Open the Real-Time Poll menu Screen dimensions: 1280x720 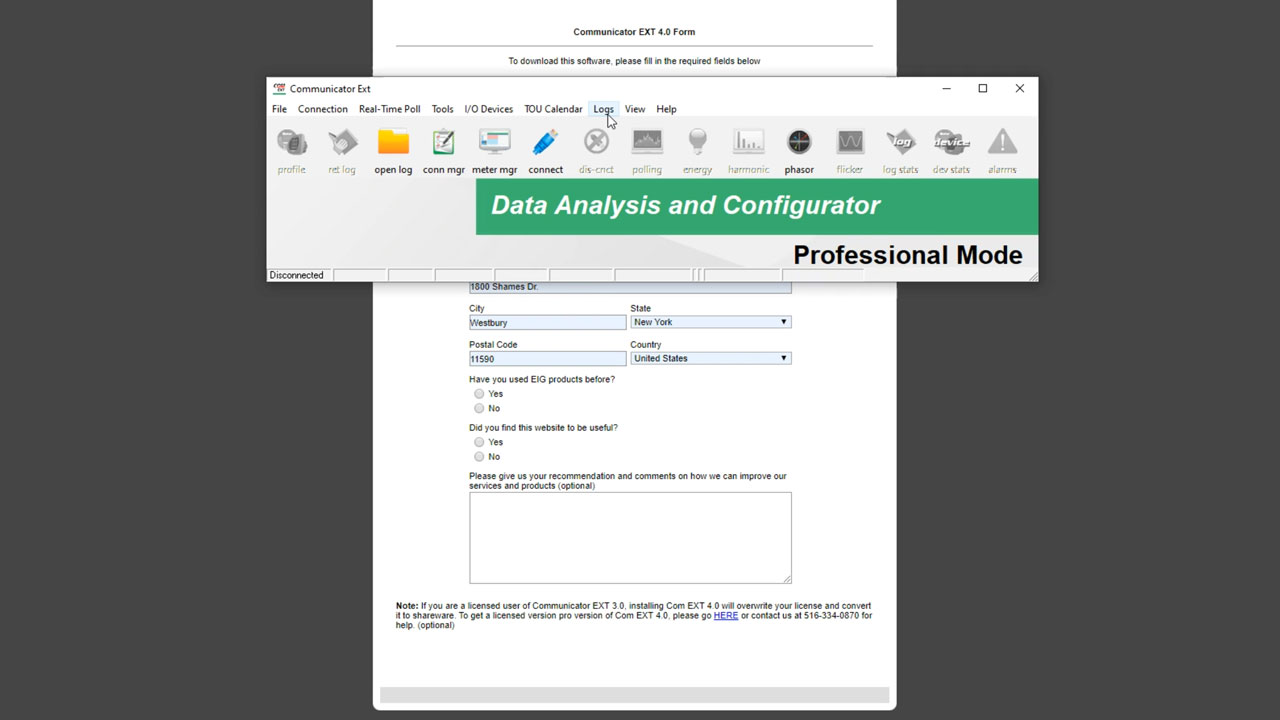tap(390, 109)
